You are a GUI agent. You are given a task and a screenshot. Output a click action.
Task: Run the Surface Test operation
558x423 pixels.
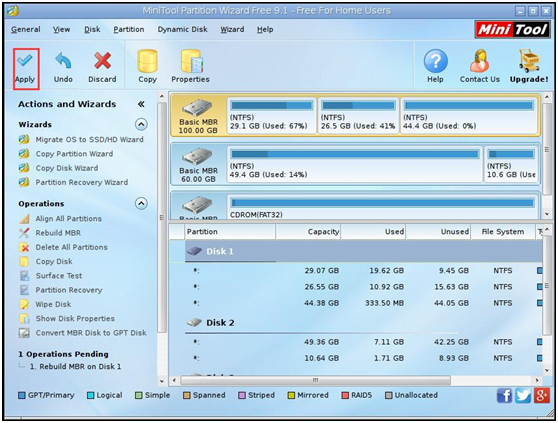51,275
